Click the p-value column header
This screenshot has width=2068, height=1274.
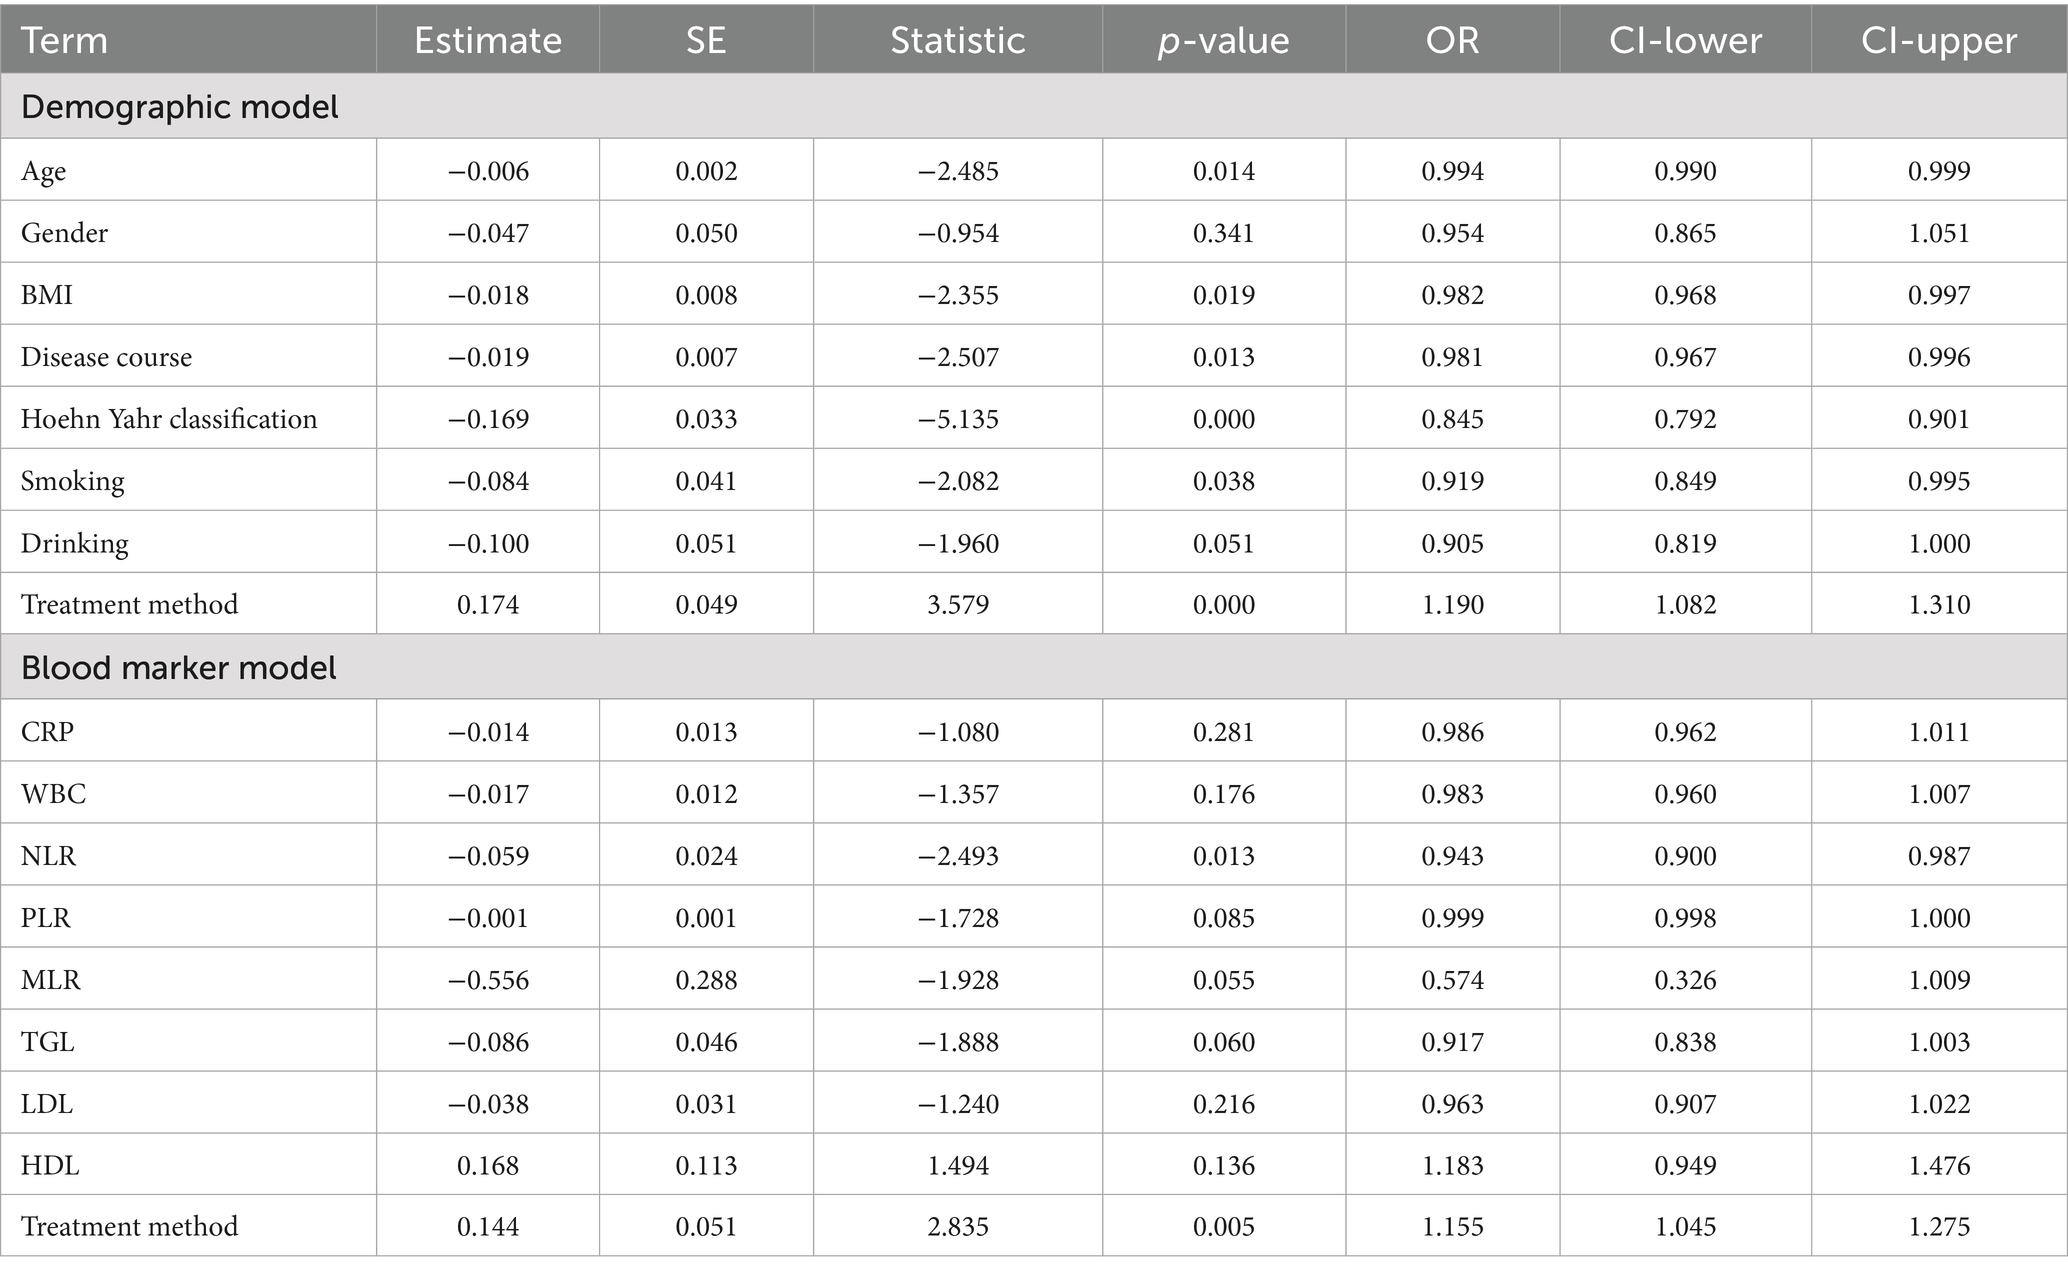point(1223,40)
